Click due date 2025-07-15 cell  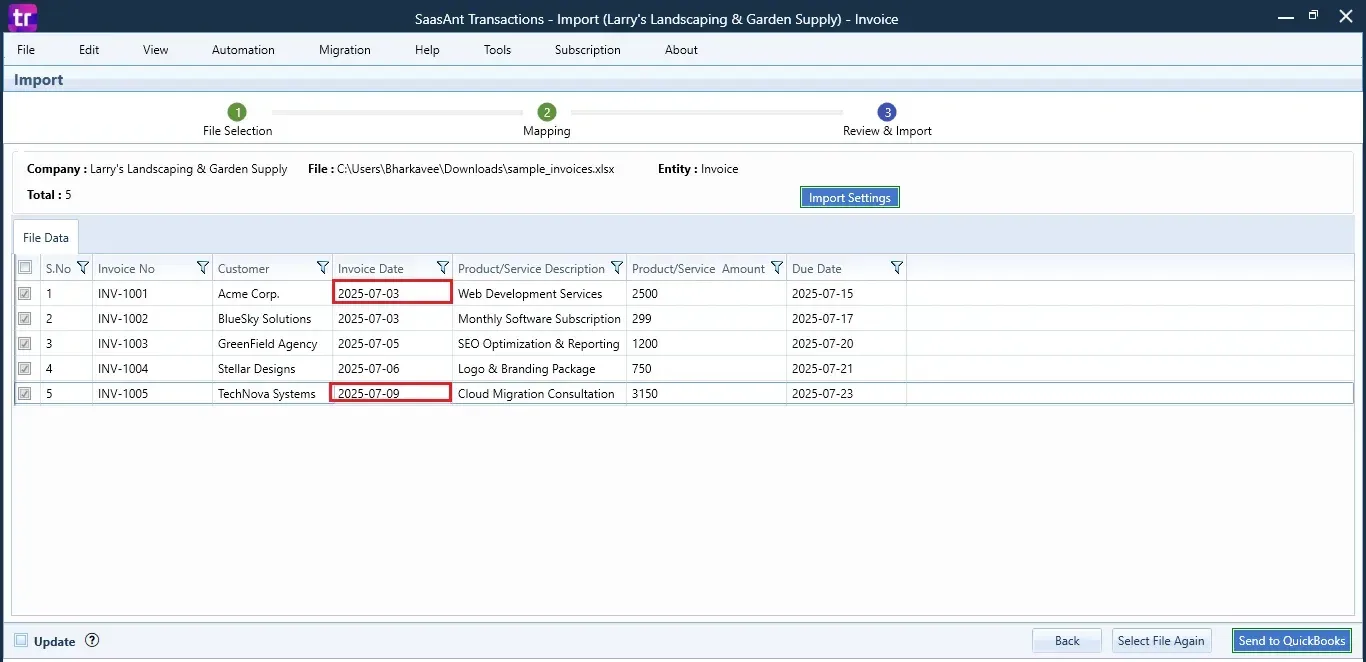coord(846,294)
